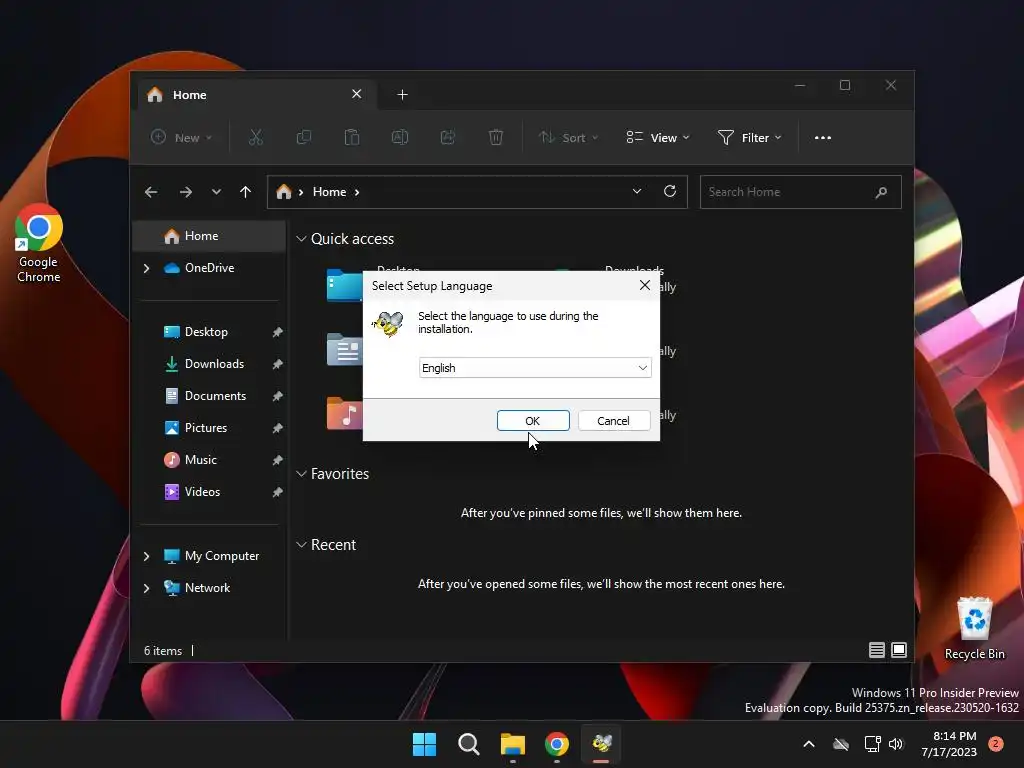1024x768 pixels.
Task: Switch to details view layout icon
Action: point(876,650)
